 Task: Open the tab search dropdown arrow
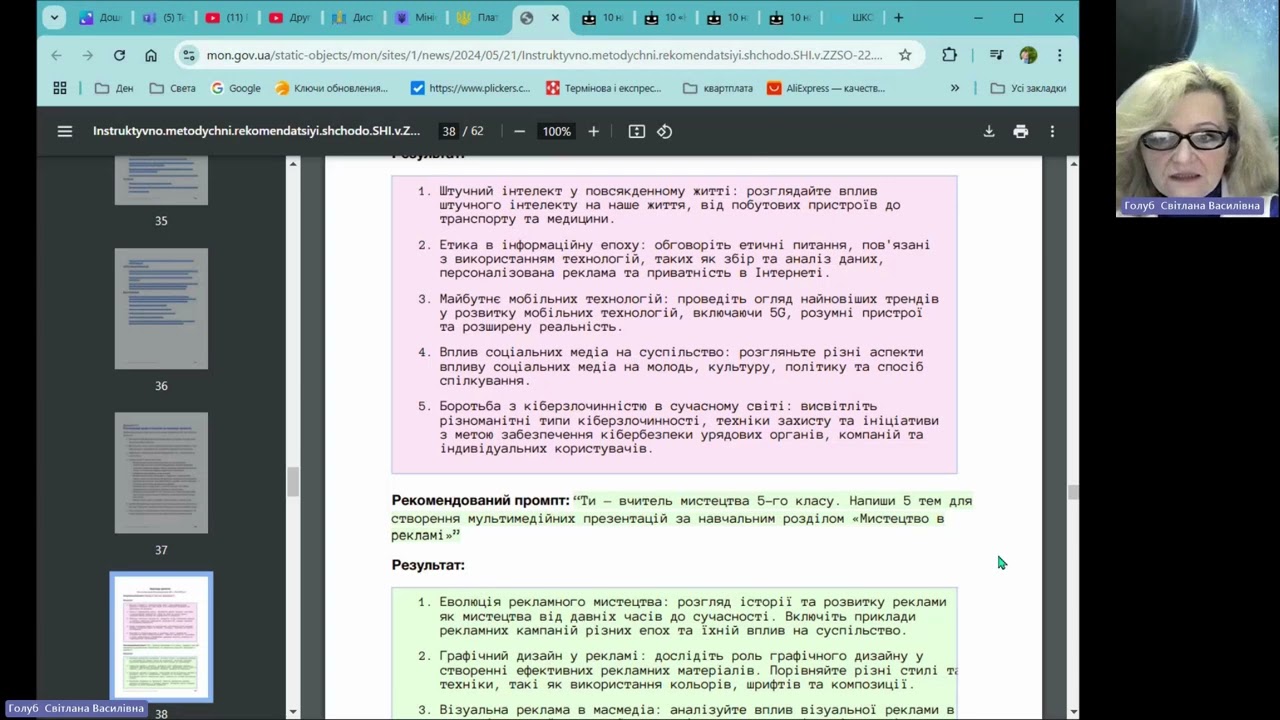[54, 17]
